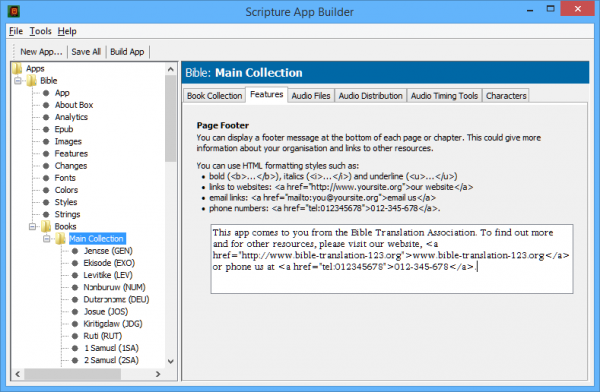Image resolution: width=600 pixels, height=392 pixels.
Task: Select the Features tab
Action: (266, 95)
